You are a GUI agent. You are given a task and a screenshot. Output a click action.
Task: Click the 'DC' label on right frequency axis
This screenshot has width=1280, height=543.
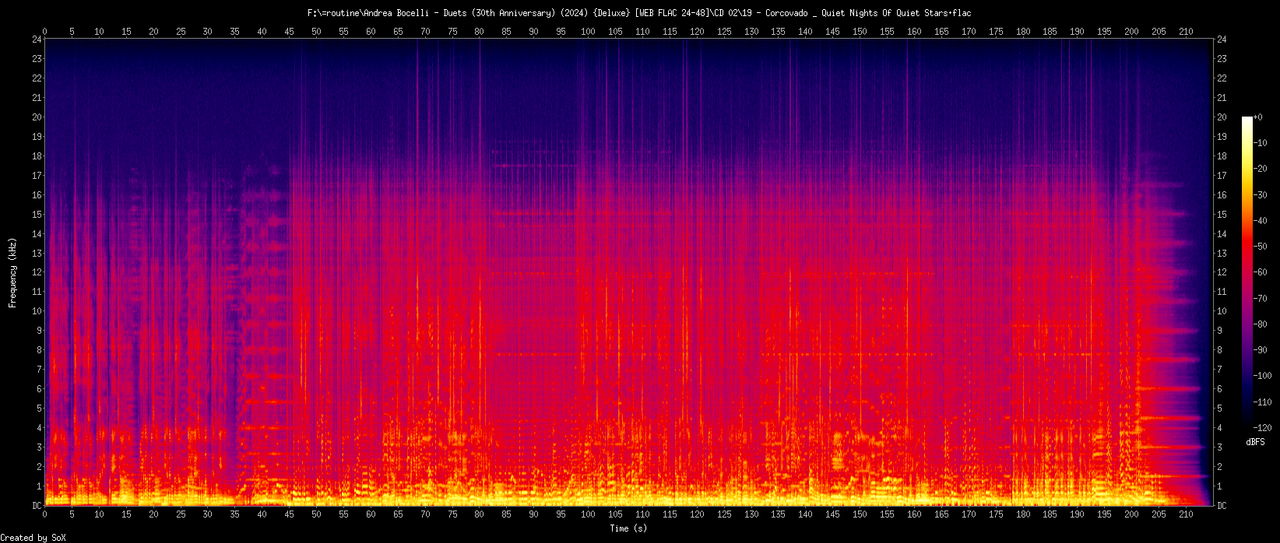click(1222, 506)
